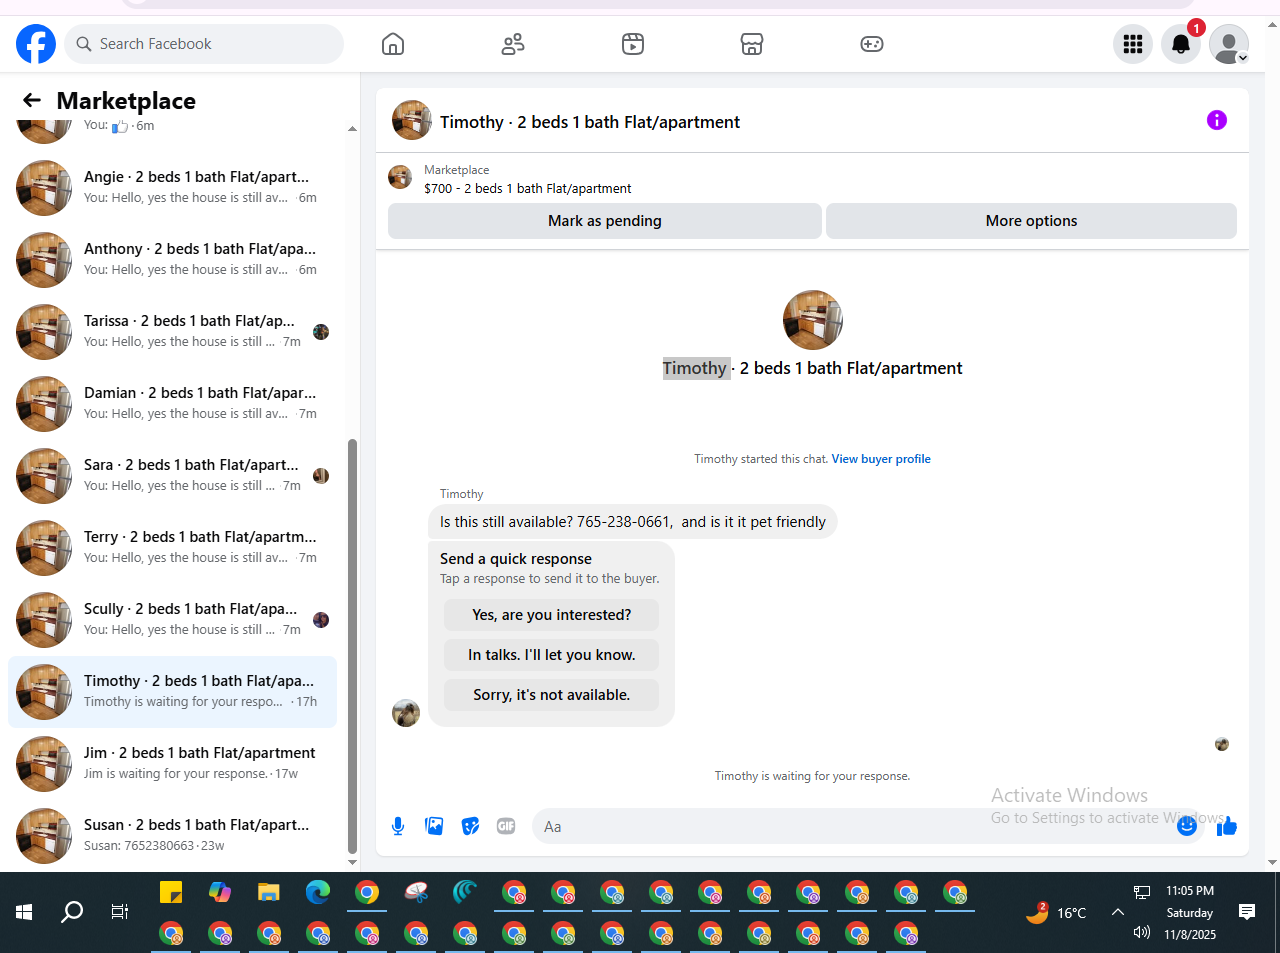This screenshot has height=953, width=1280.
Task: Click Timothy's message about availability
Action: [x=633, y=522]
